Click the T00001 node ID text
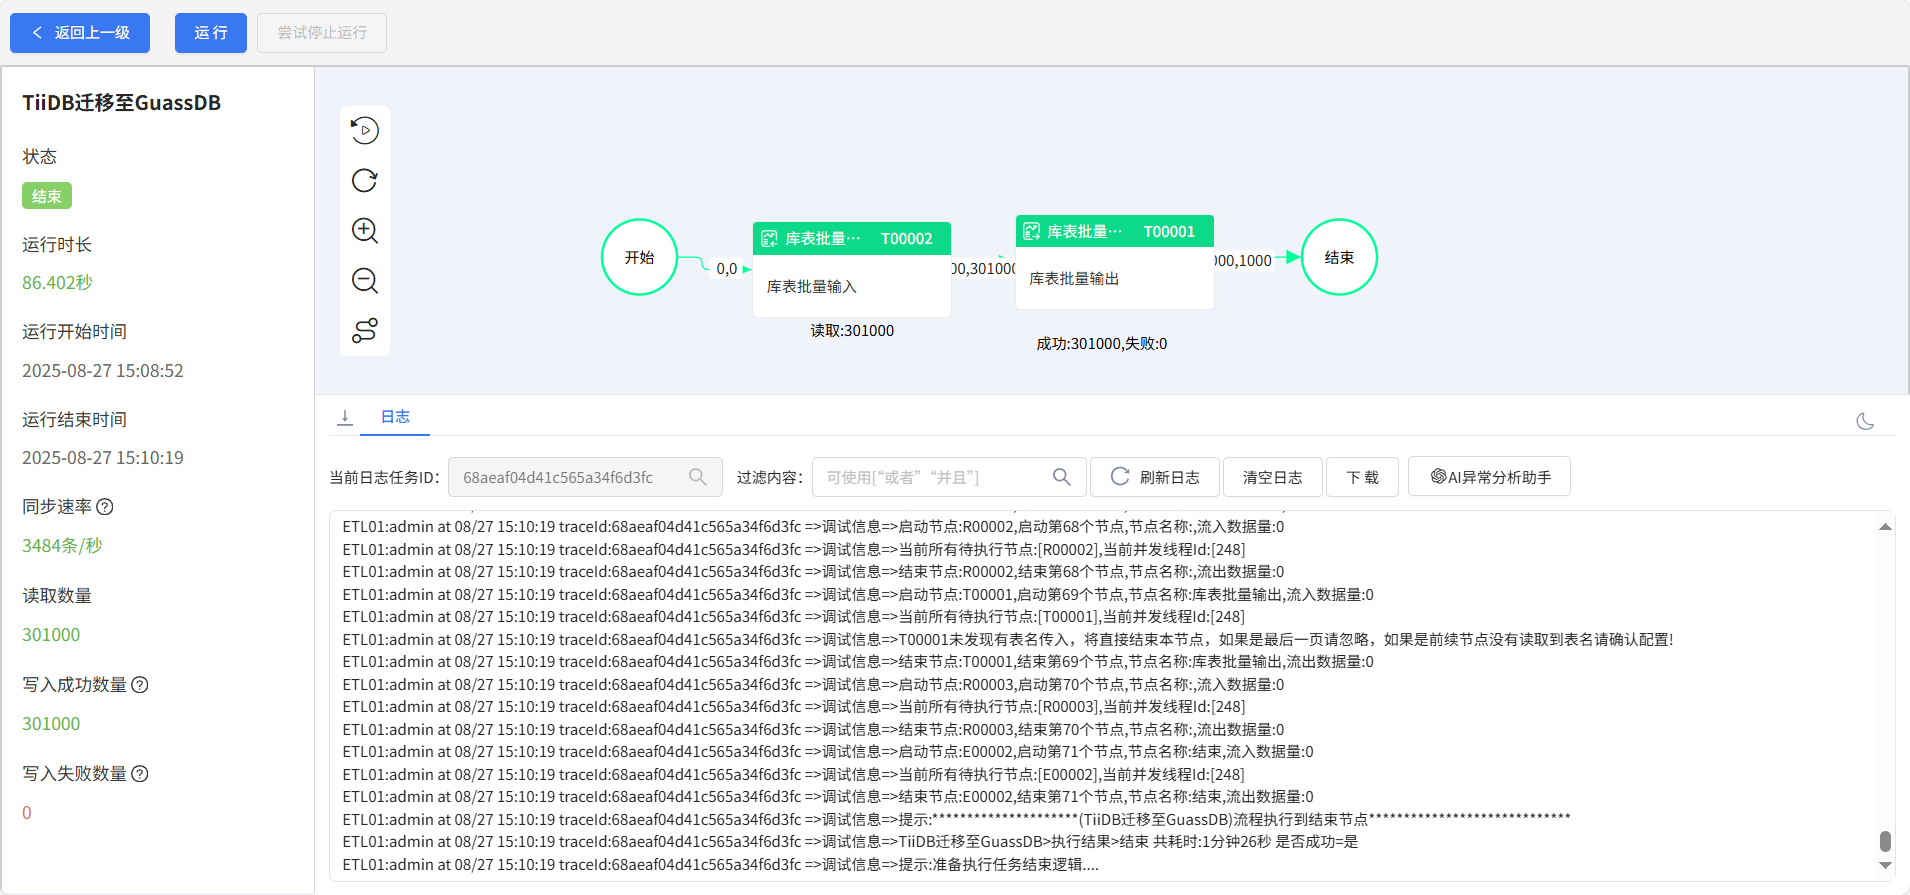 click(x=1169, y=232)
